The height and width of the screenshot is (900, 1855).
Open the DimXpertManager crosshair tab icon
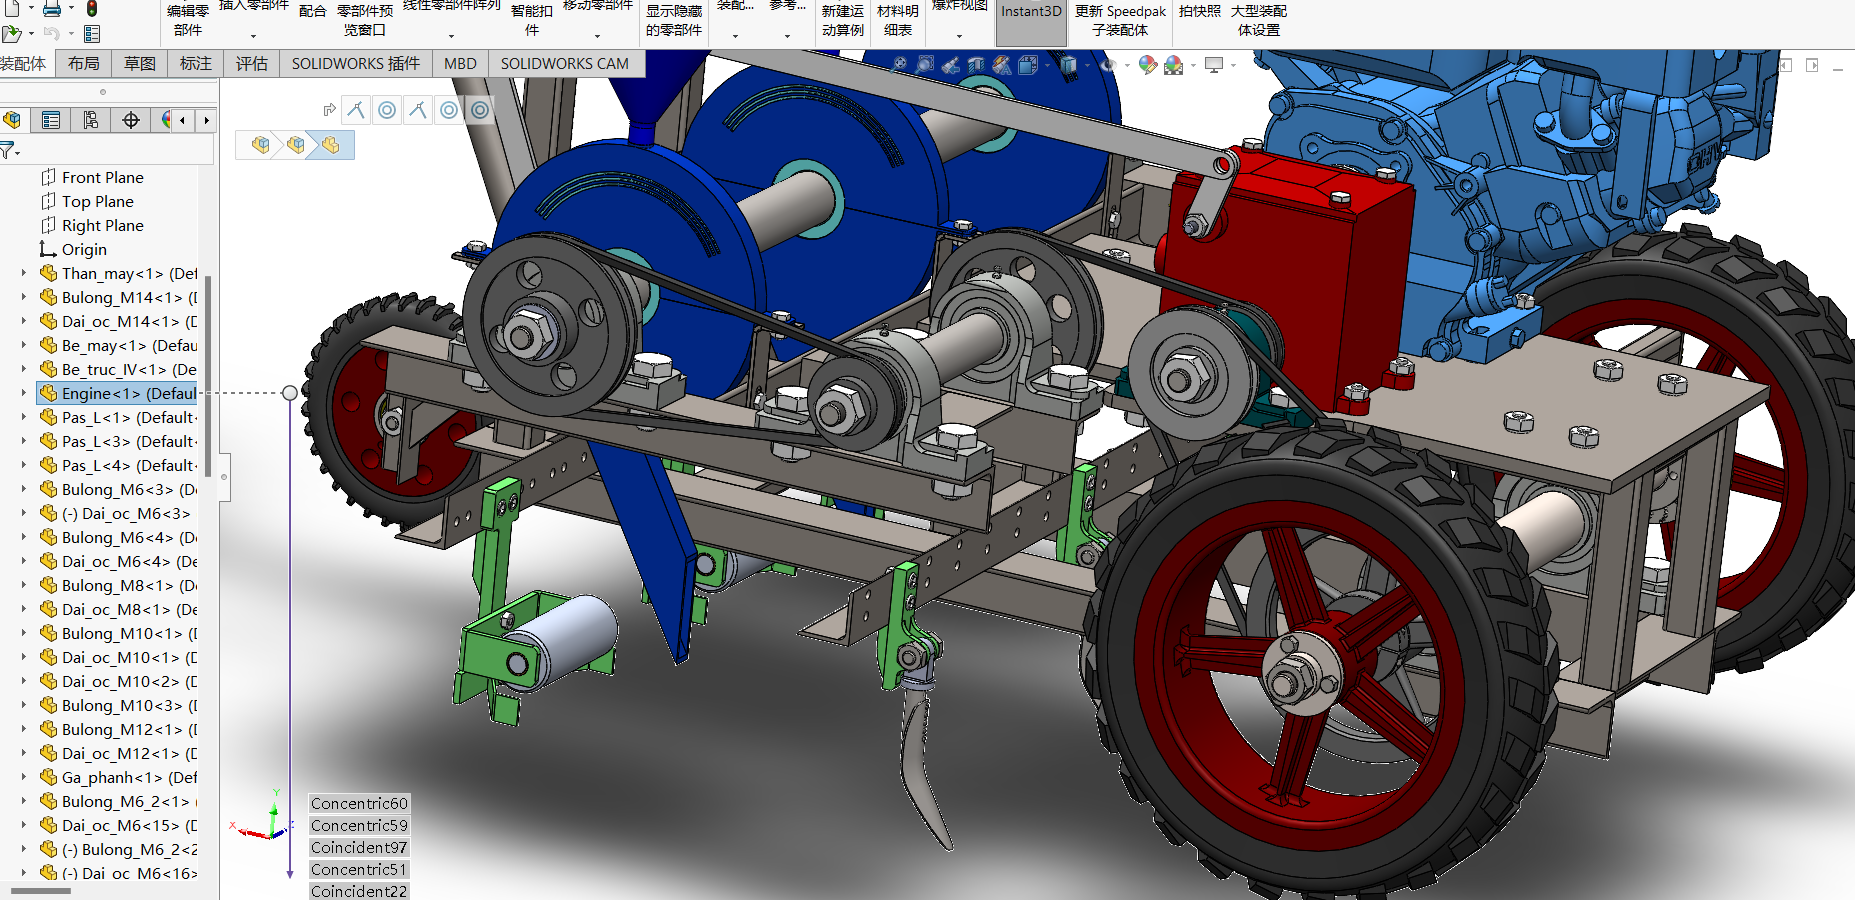click(x=131, y=121)
